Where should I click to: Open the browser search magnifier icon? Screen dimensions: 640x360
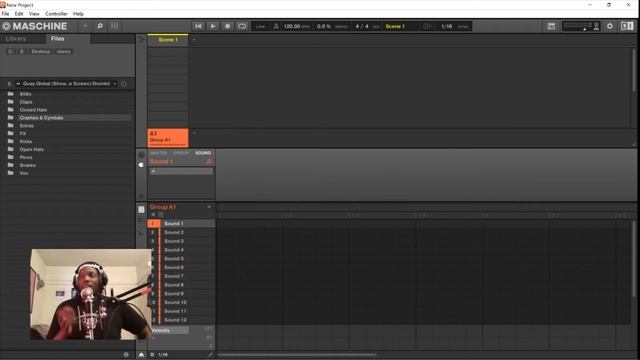(100, 26)
